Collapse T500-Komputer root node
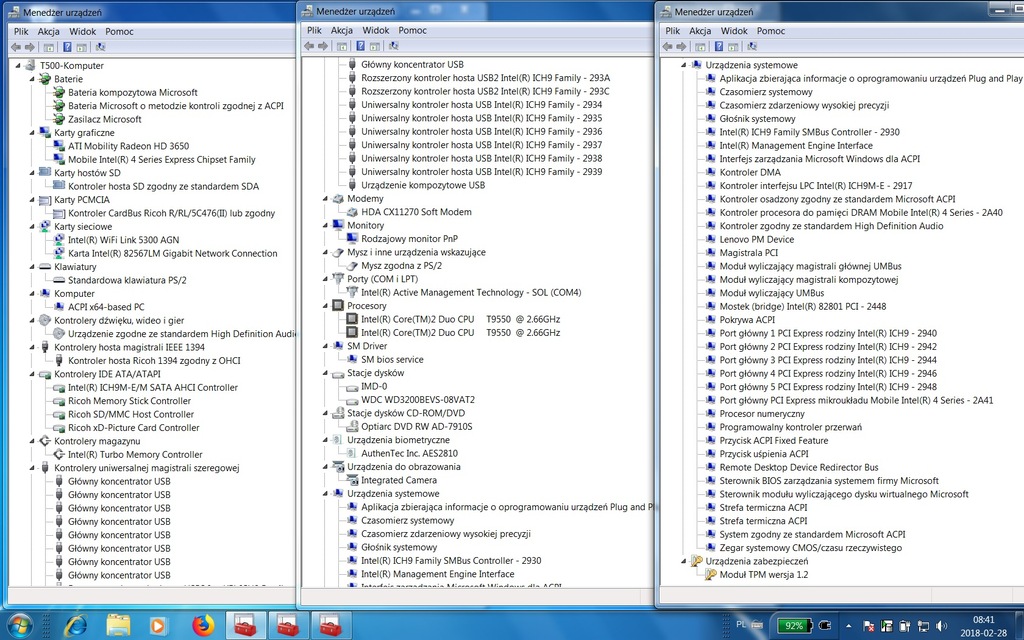The height and width of the screenshot is (640, 1024). point(18,65)
